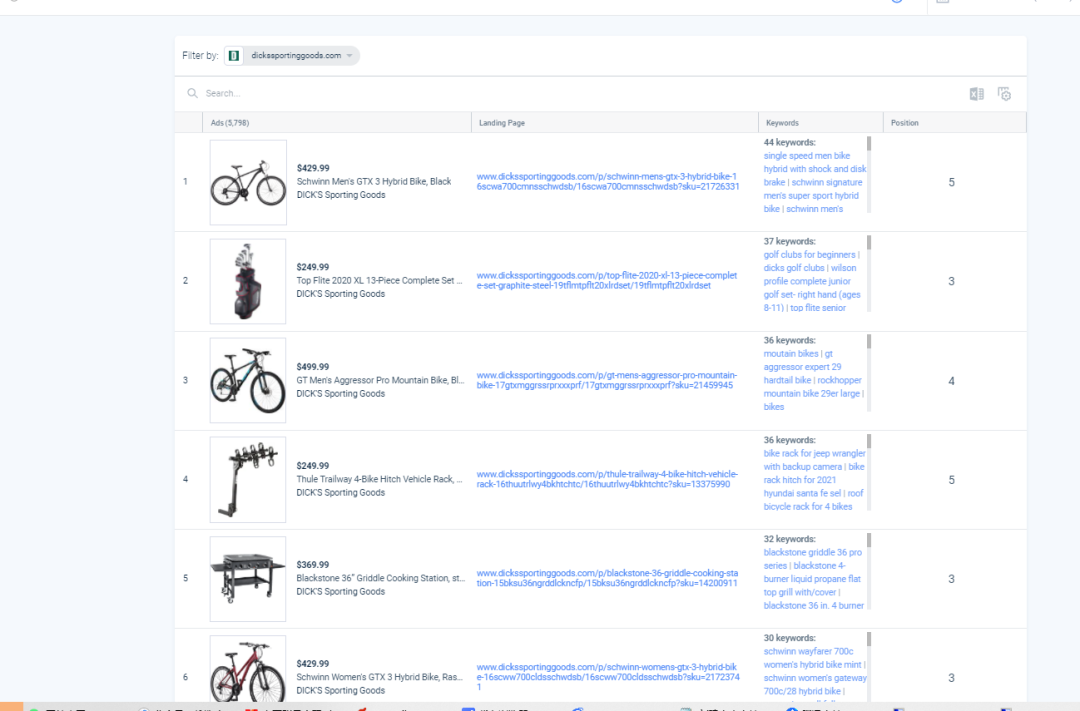Open the Thule Trailway bike rack landing link
The image size is (1080, 711).
tap(606, 479)
